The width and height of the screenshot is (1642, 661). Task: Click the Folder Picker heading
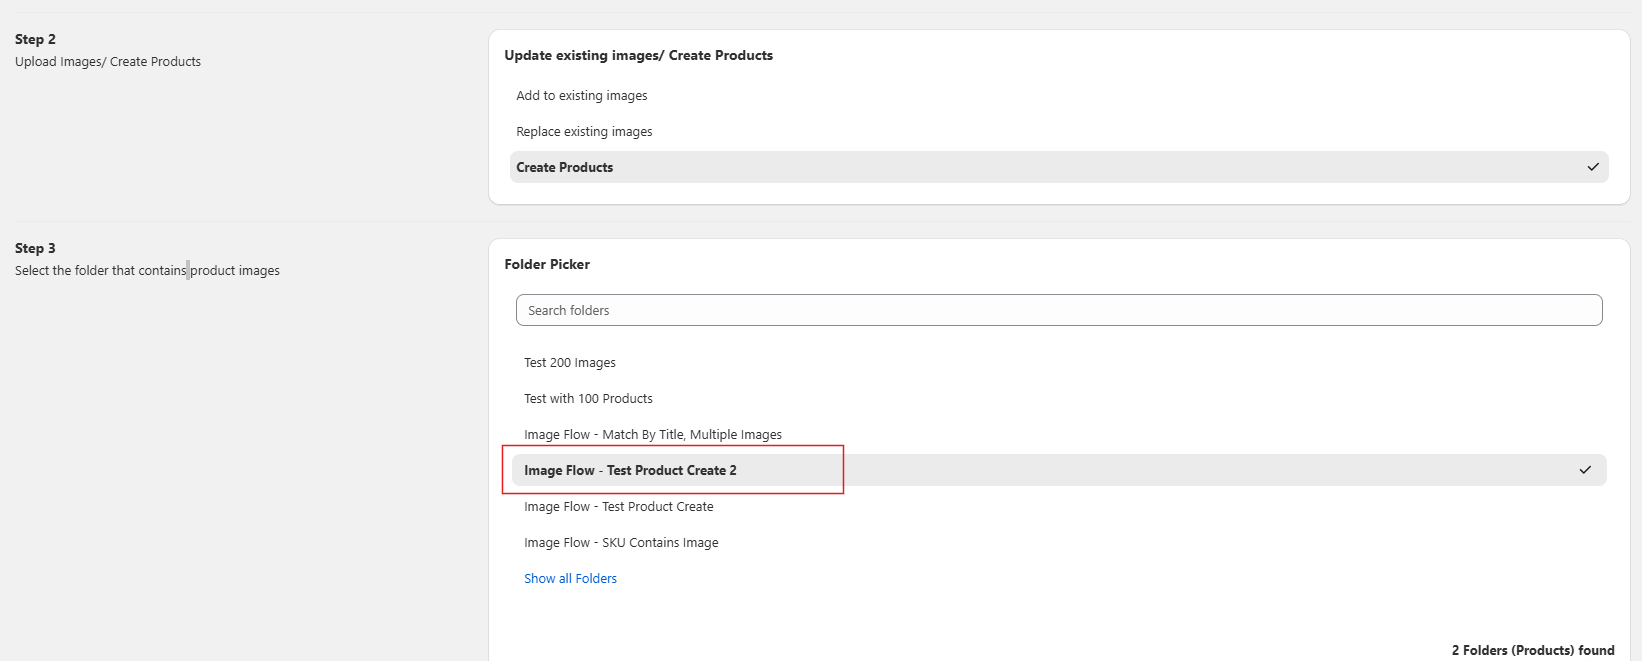(547, 265)
